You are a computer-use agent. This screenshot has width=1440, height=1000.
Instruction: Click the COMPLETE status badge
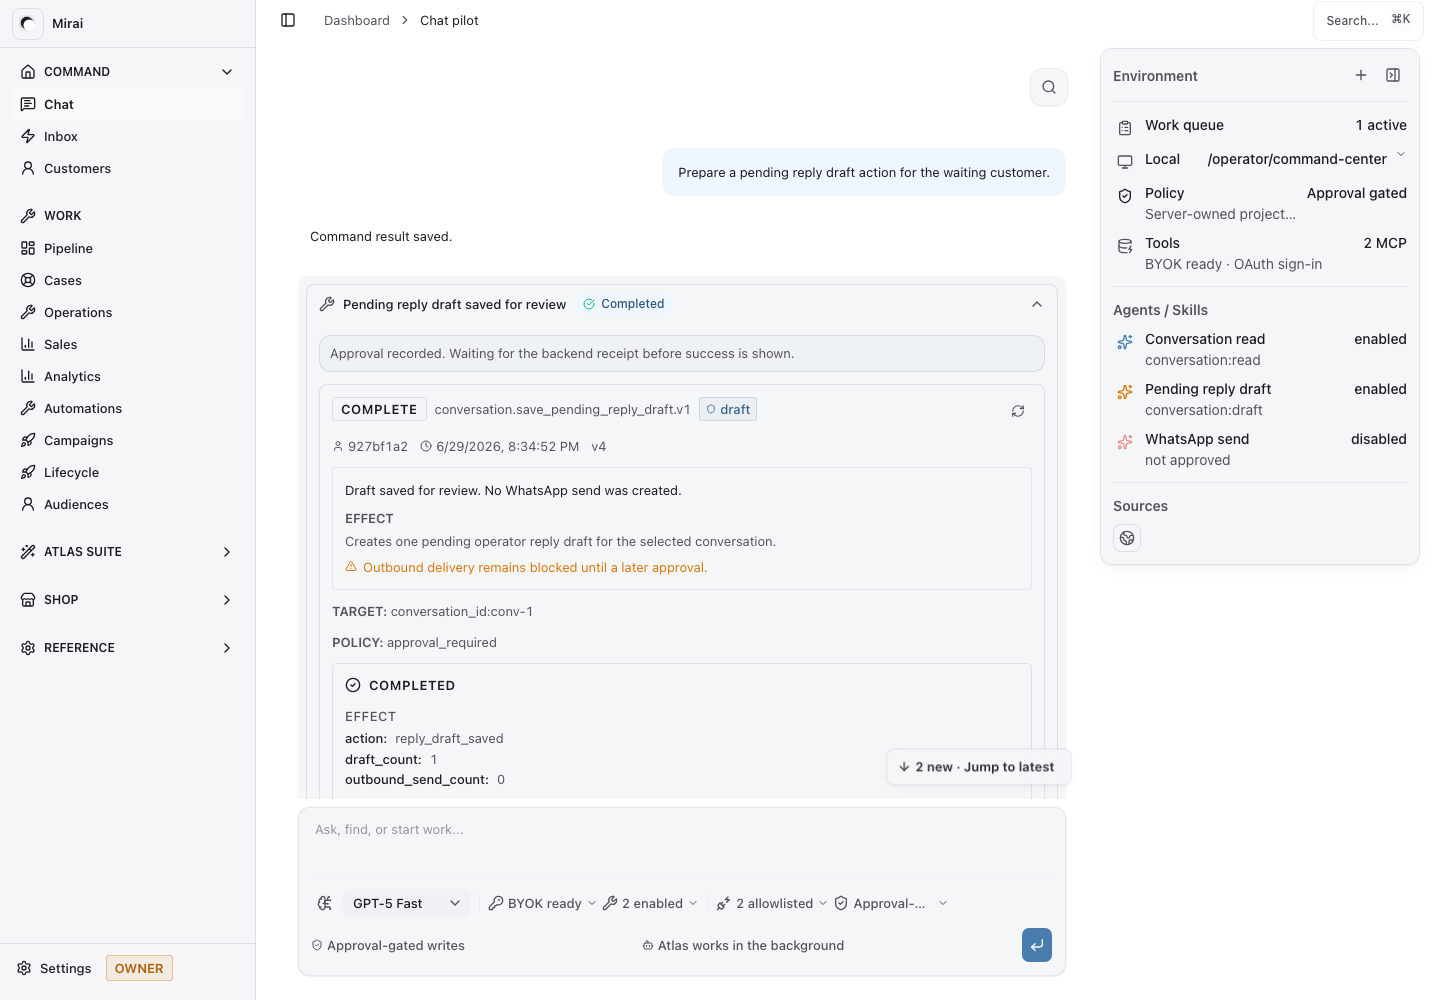379,409
